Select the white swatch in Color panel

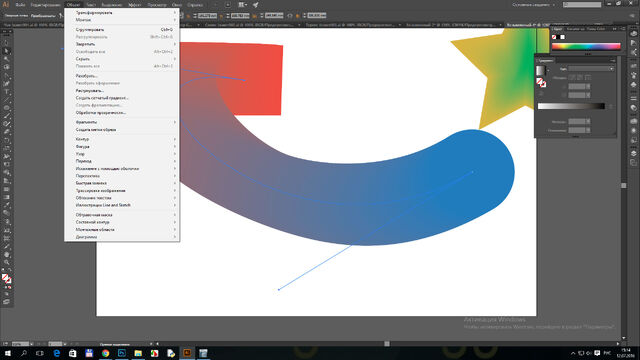point(562,37)
